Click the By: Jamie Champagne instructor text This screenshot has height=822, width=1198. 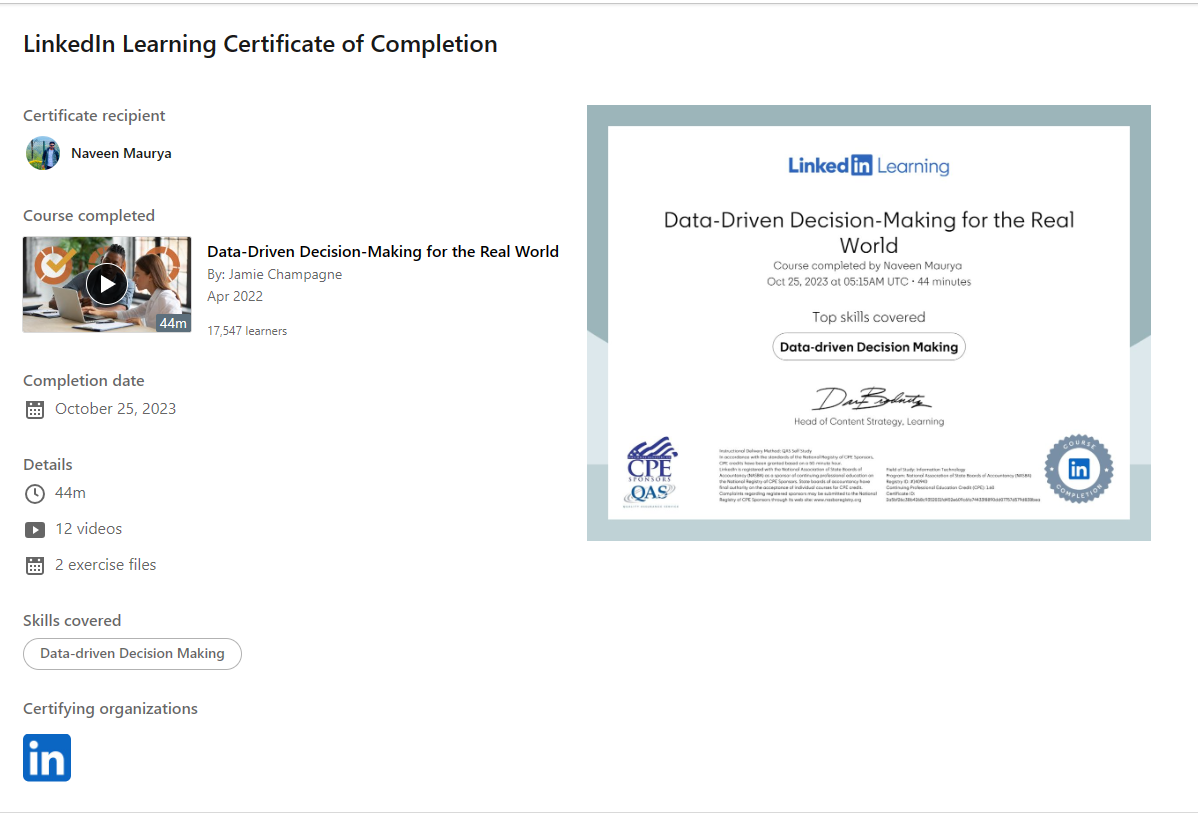click(x=274, y=274)
